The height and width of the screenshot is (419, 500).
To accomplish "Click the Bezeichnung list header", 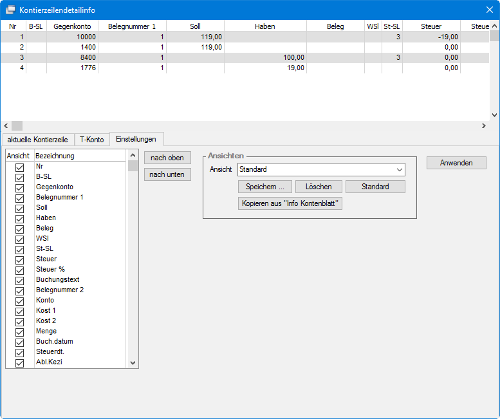I will coord(80,156).
